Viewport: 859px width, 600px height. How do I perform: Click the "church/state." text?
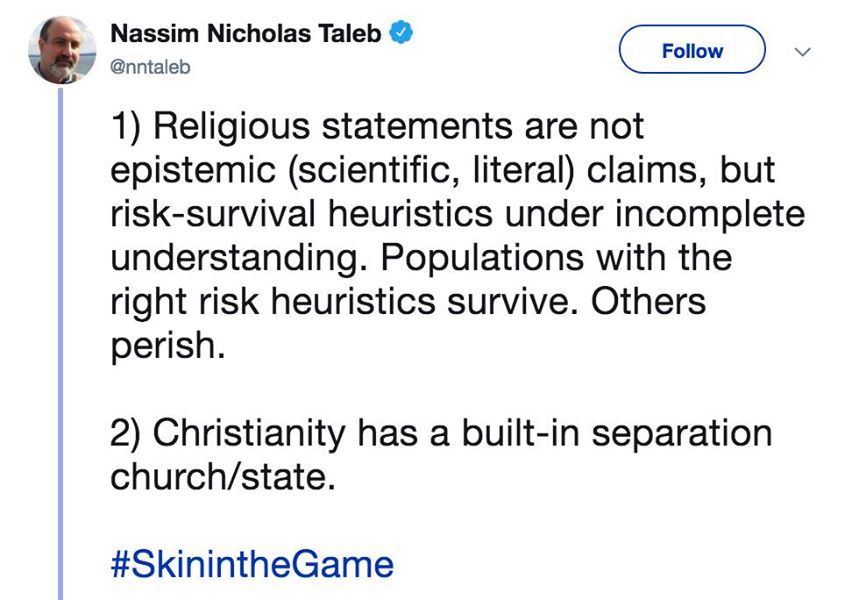220,477
